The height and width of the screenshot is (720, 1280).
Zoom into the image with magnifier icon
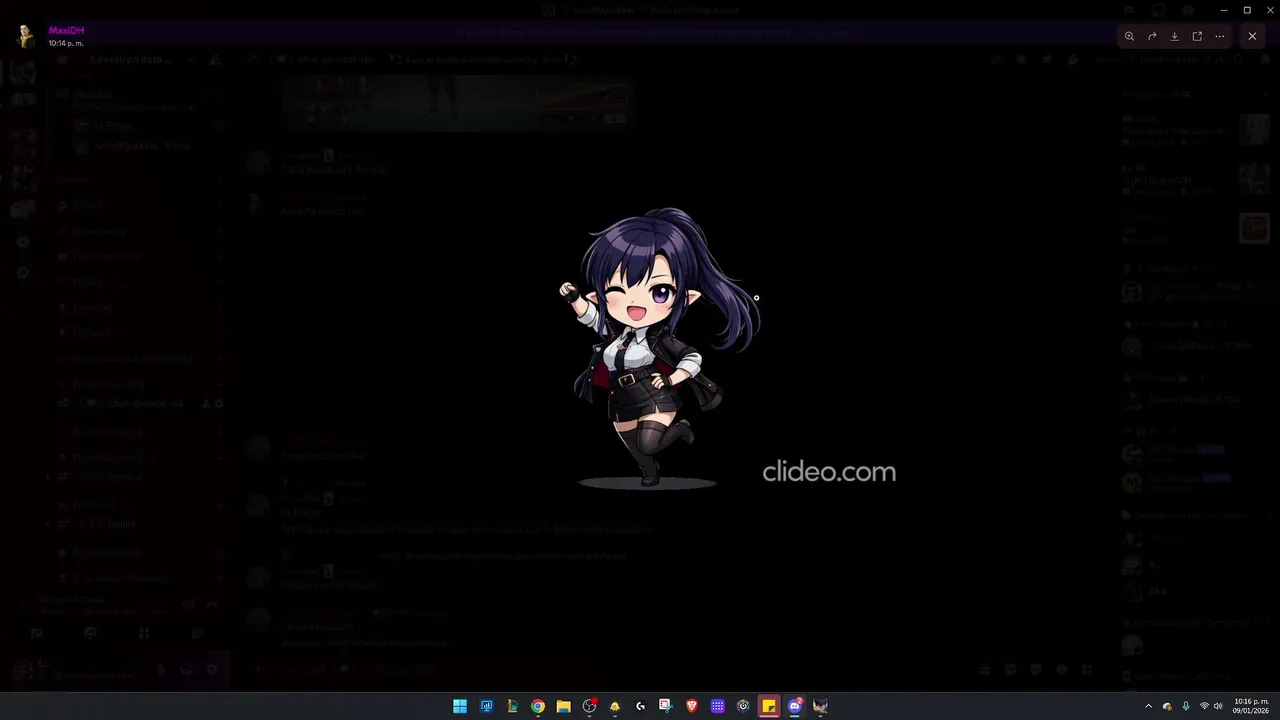(1129, 36)
